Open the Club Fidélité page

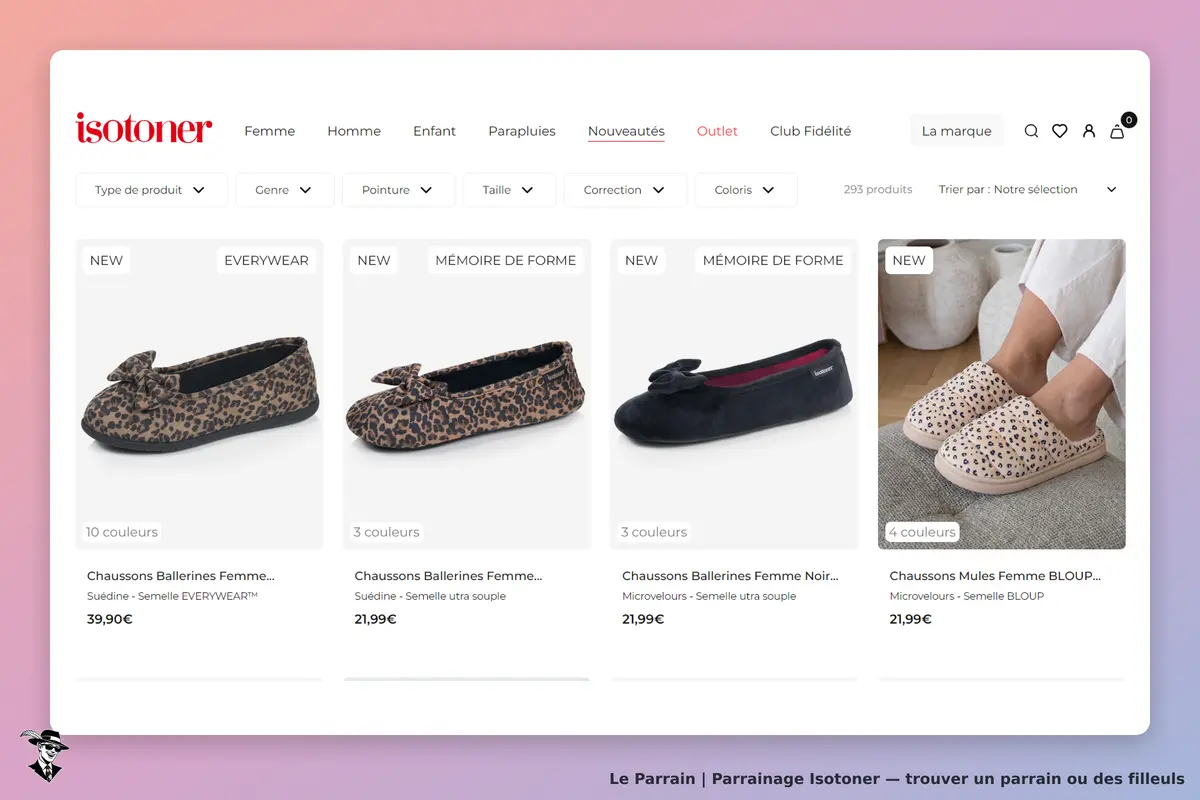tap(811, 131)
